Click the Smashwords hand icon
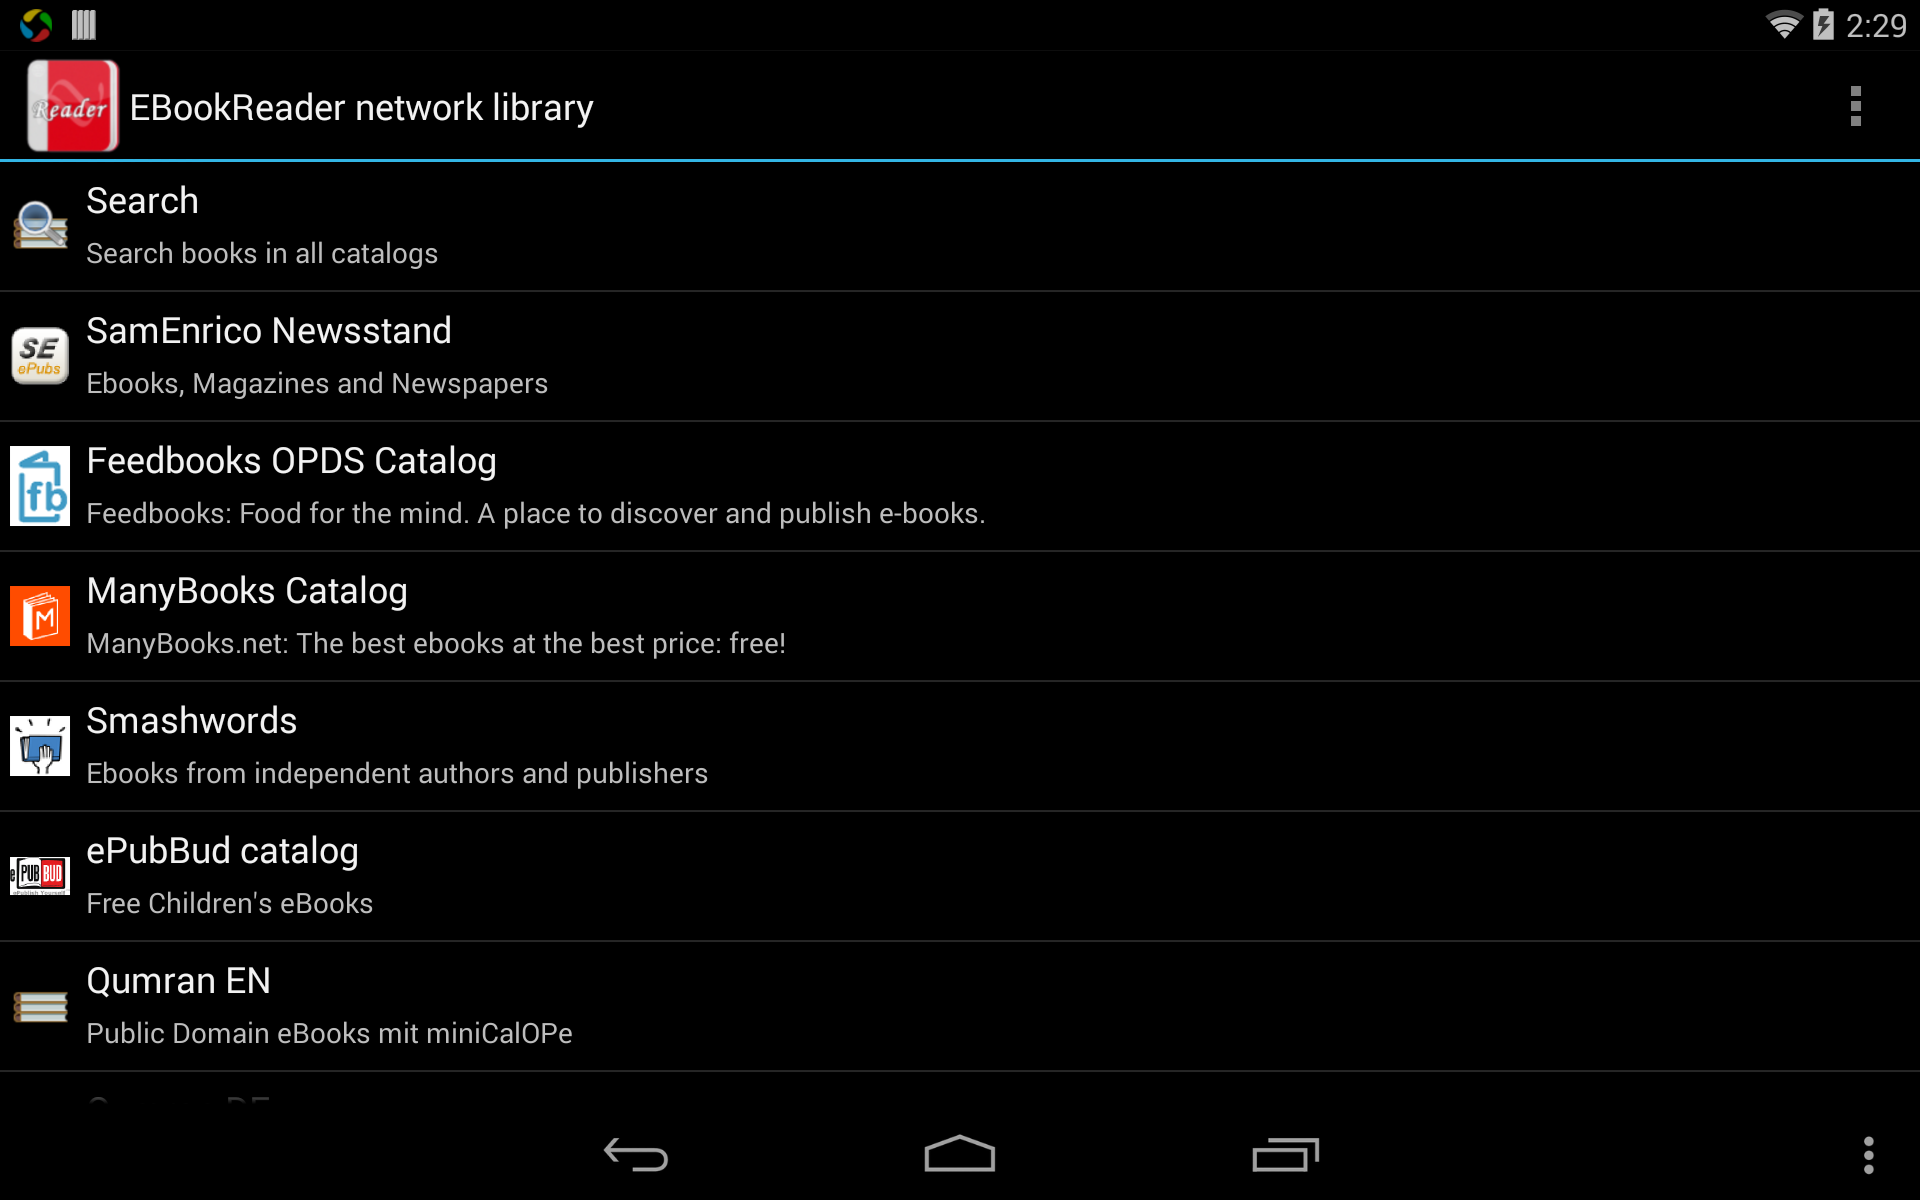 pyautogui.click(x=40, y=746)
